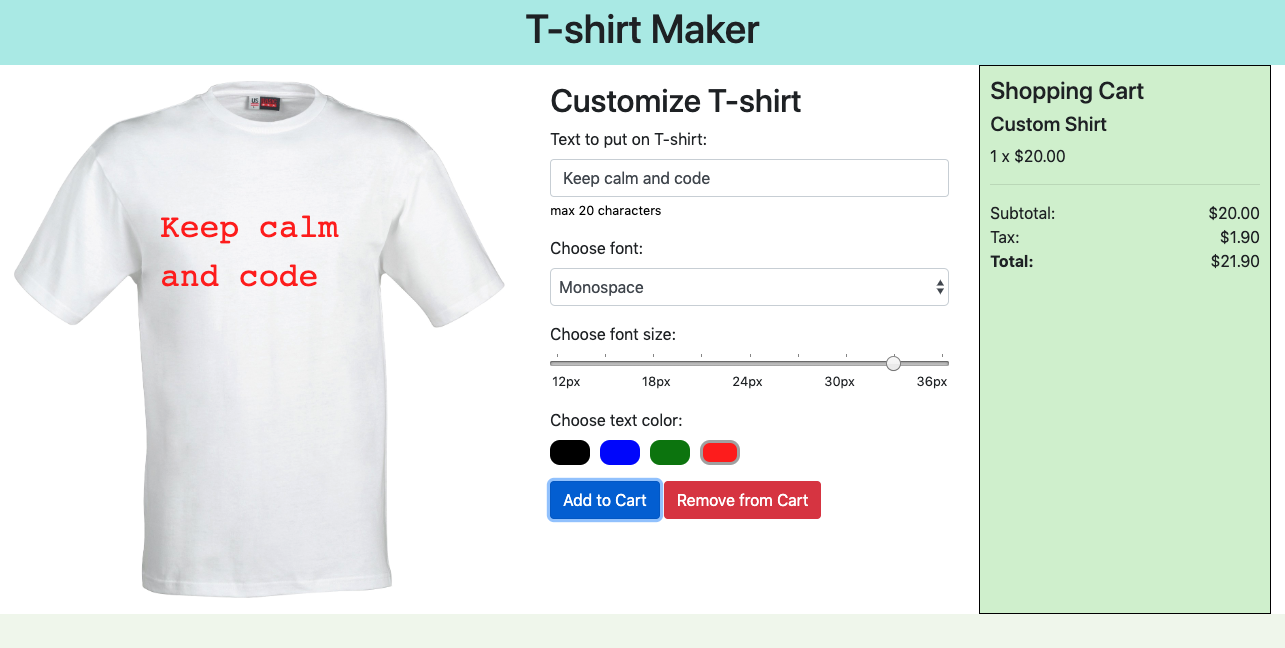This screenshot has width=1285, height=648.
Task: Focus the T-shirt text input field
Action: (749, 178)
